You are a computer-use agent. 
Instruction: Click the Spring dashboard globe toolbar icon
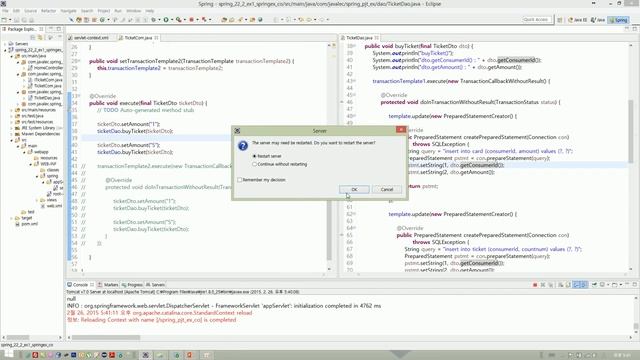pyautogui.click(x=260, y=20)
